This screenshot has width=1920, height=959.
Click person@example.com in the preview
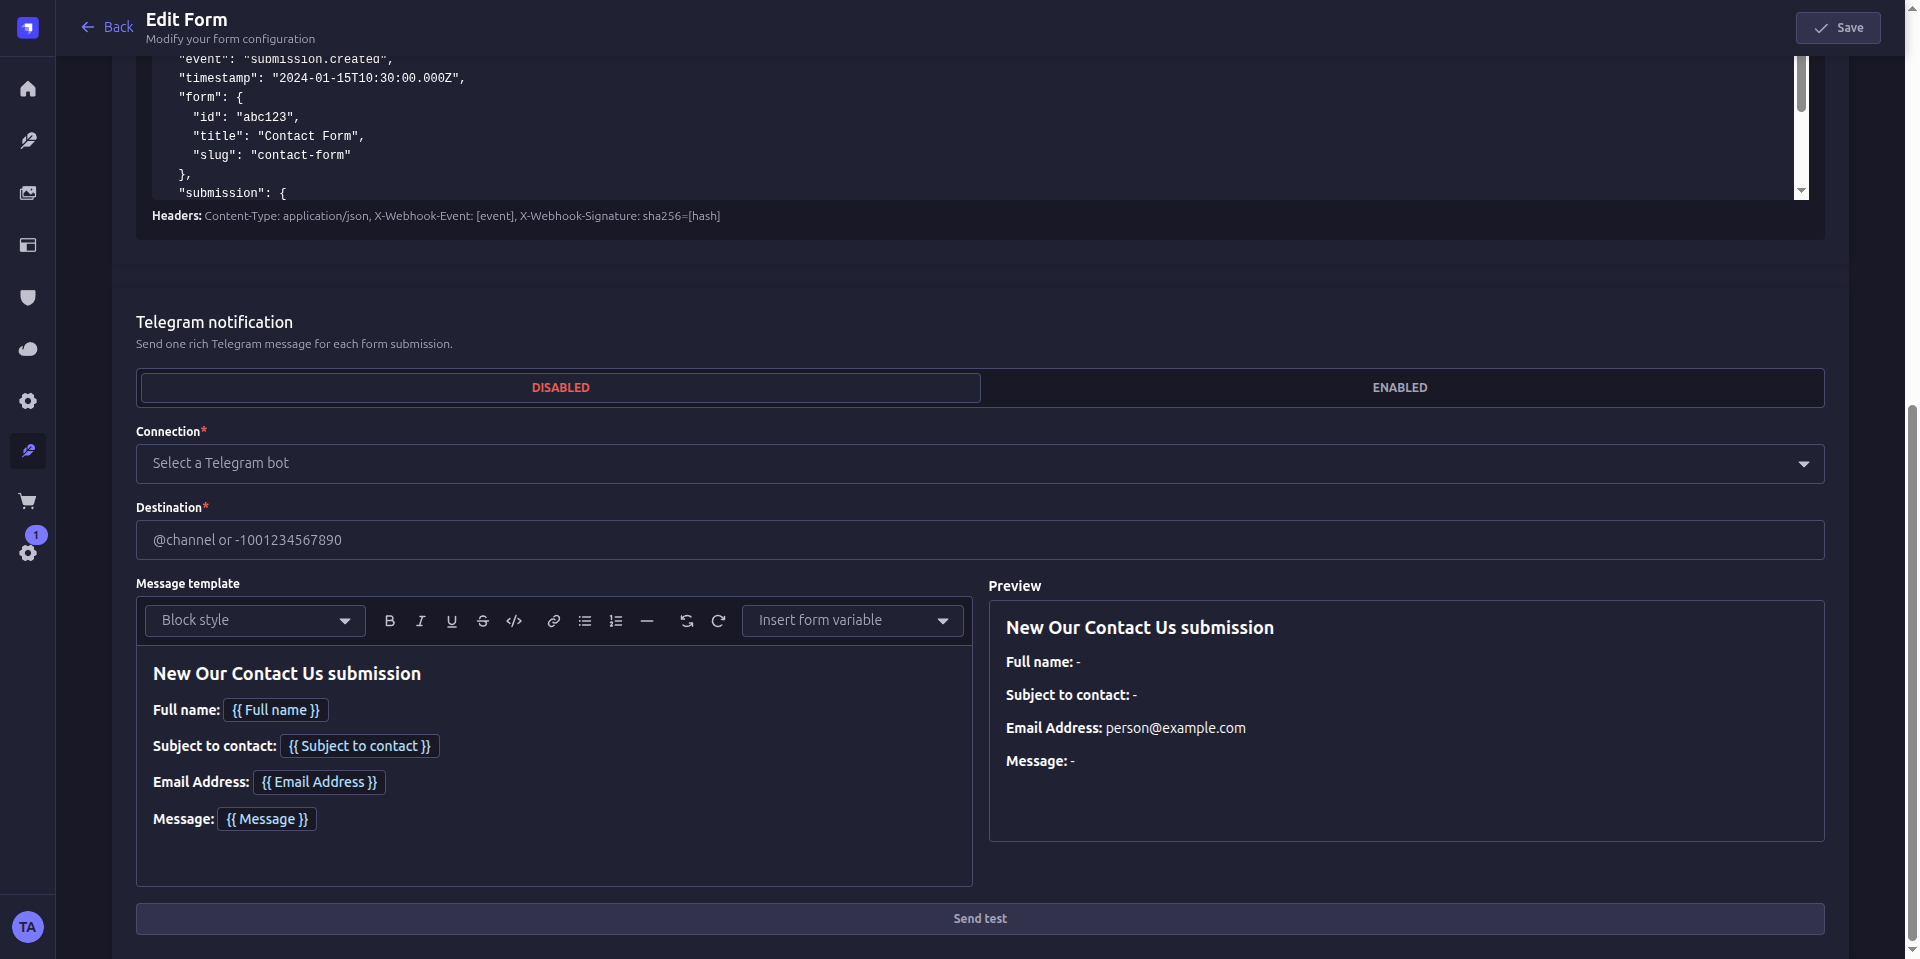click(x=1175, y=728)
